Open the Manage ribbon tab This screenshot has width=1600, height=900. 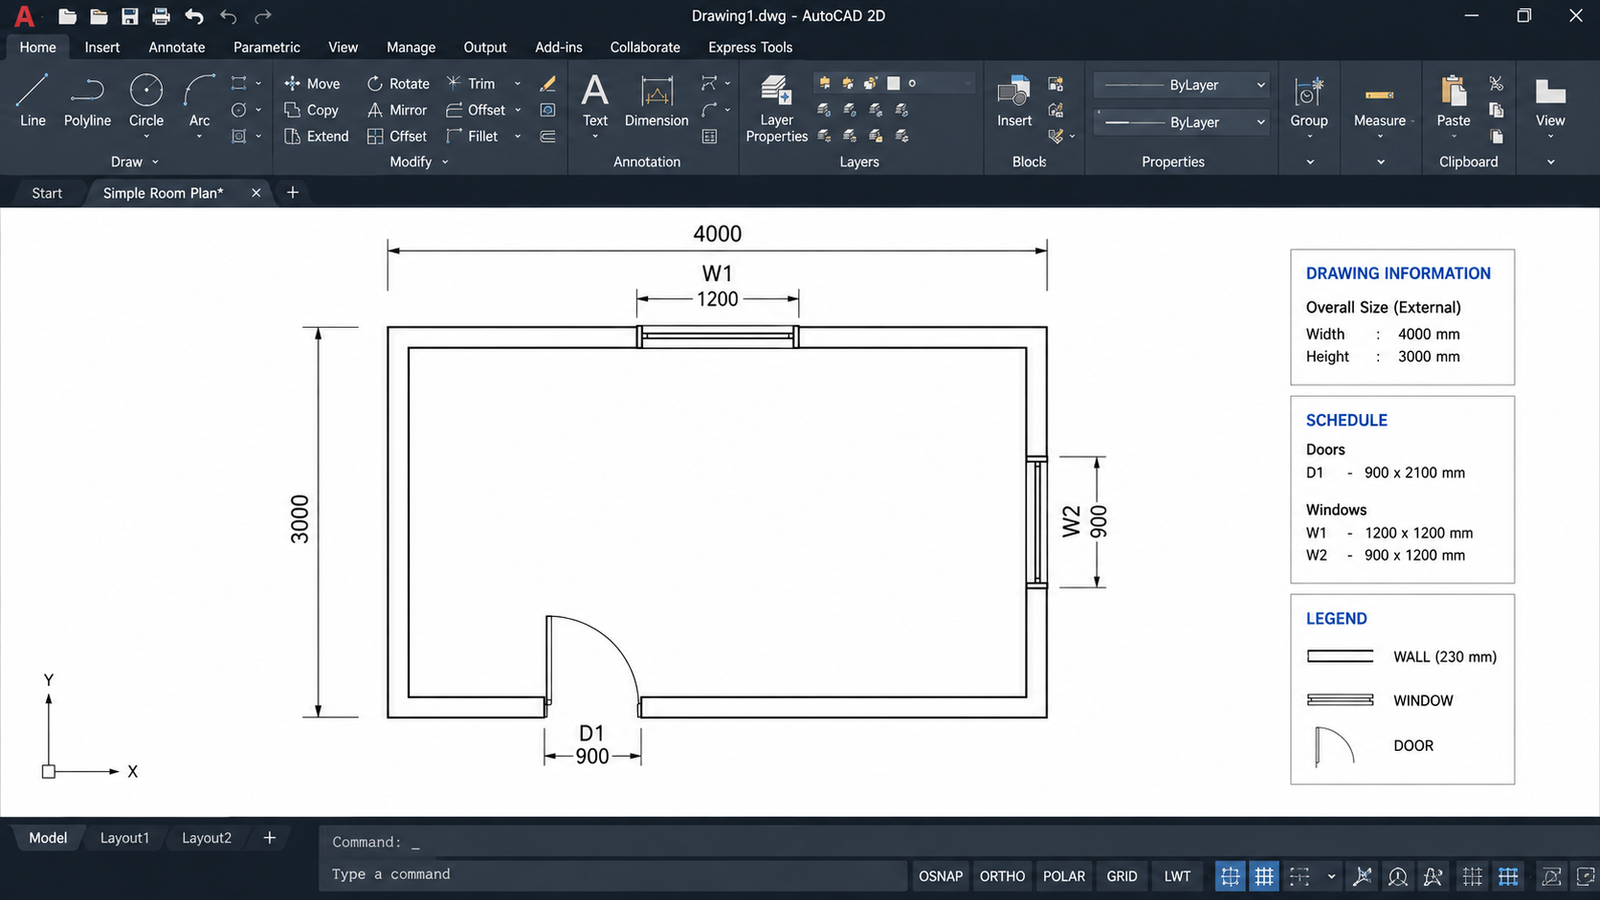[411, 47]
